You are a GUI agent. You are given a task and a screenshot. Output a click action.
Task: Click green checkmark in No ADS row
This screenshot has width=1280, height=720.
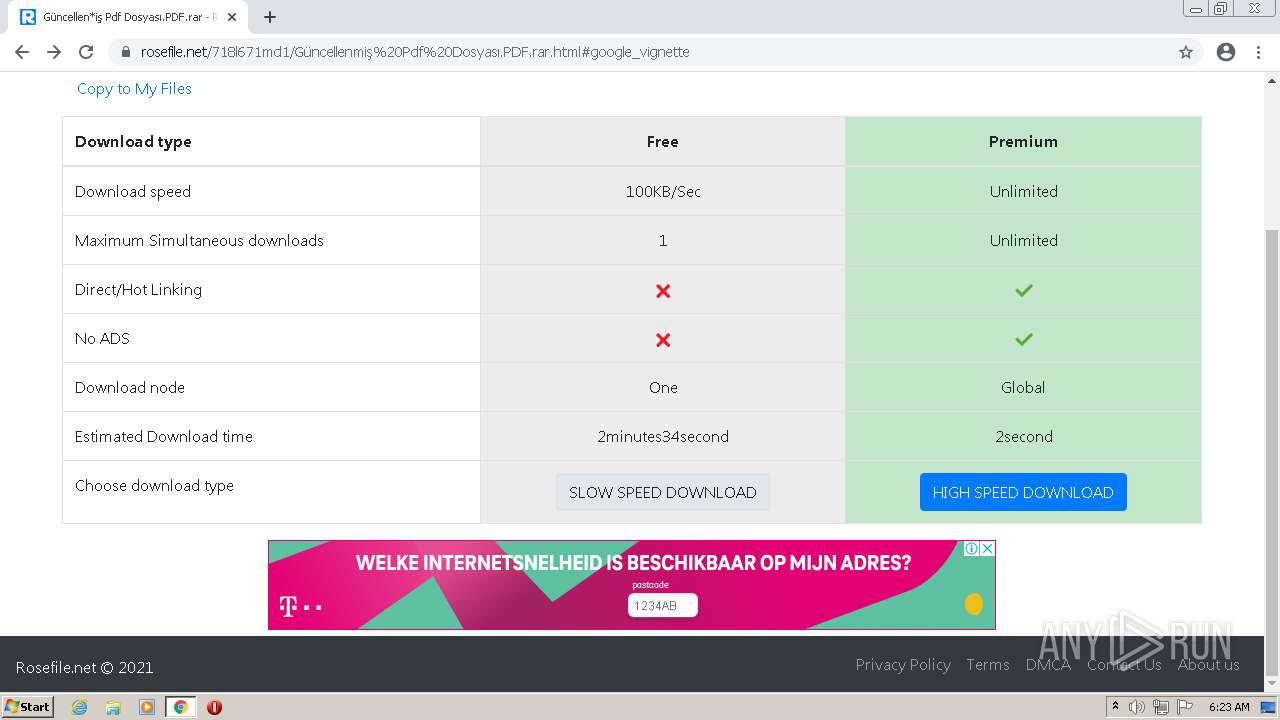tap(1023, 339)
